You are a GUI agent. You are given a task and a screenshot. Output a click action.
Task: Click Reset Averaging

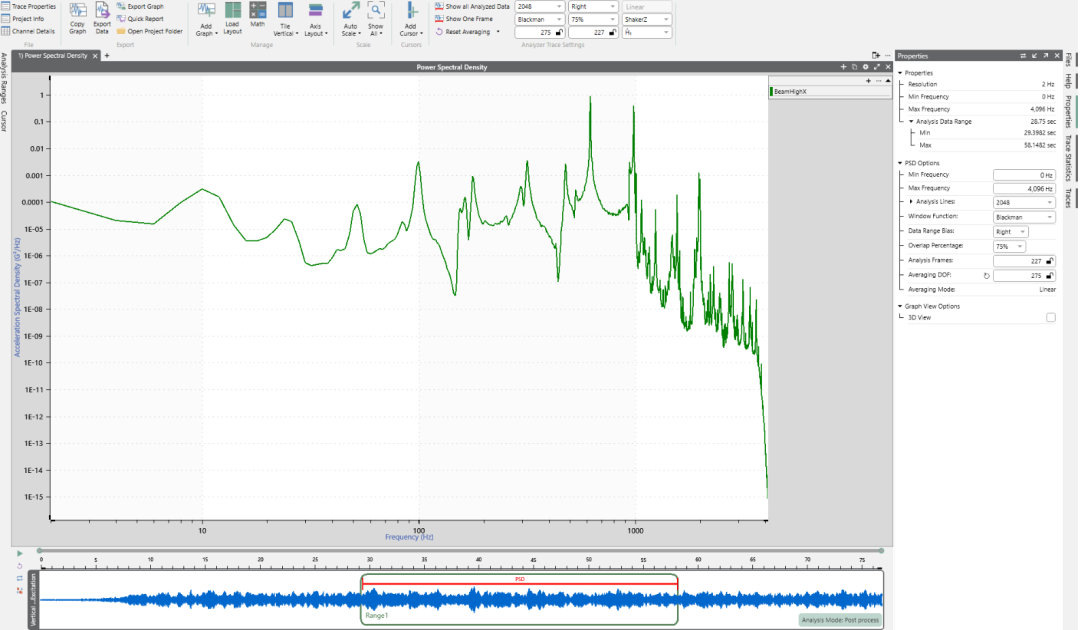click(x=463, y=32)
